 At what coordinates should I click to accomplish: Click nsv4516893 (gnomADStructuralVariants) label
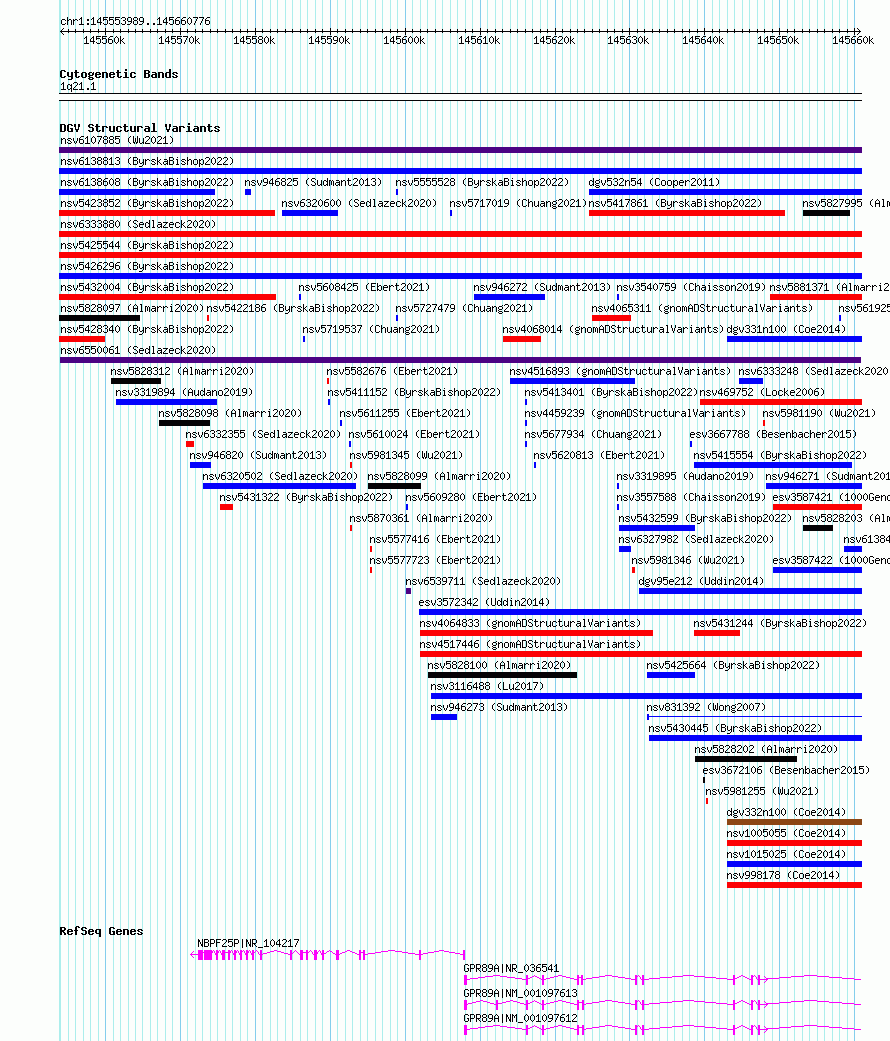pyautogui.click(x=620, y=371)
